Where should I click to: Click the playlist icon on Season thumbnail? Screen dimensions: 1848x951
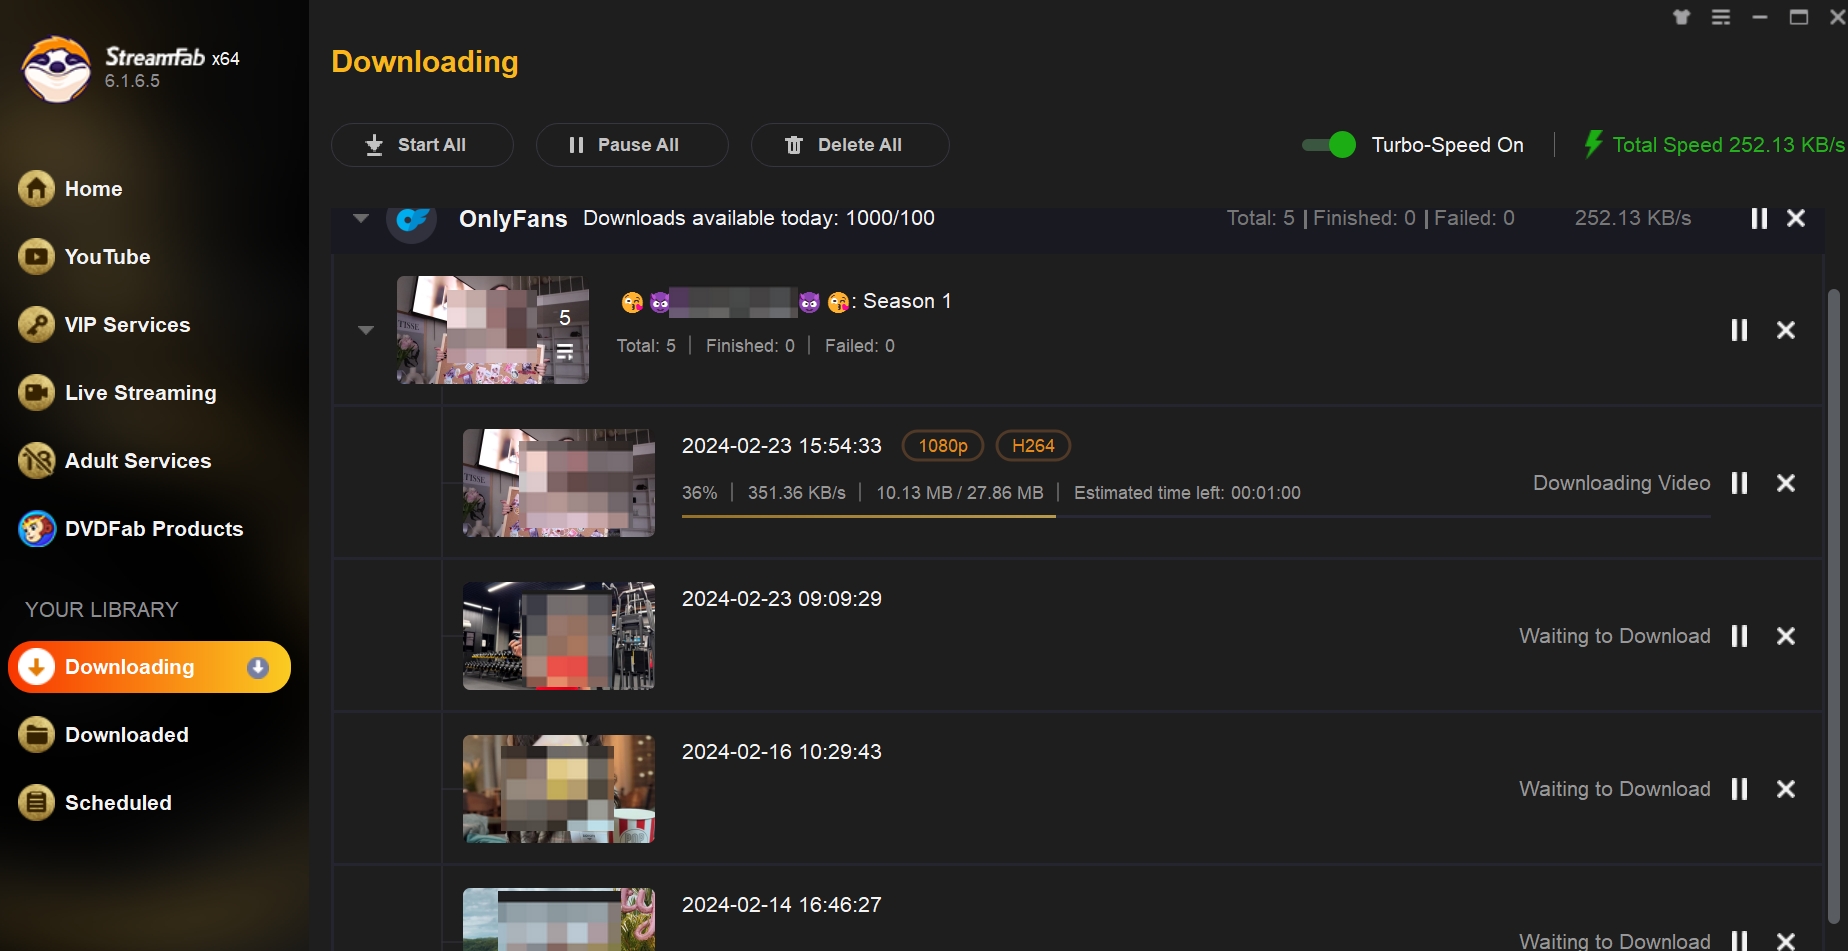click(565, 351)
